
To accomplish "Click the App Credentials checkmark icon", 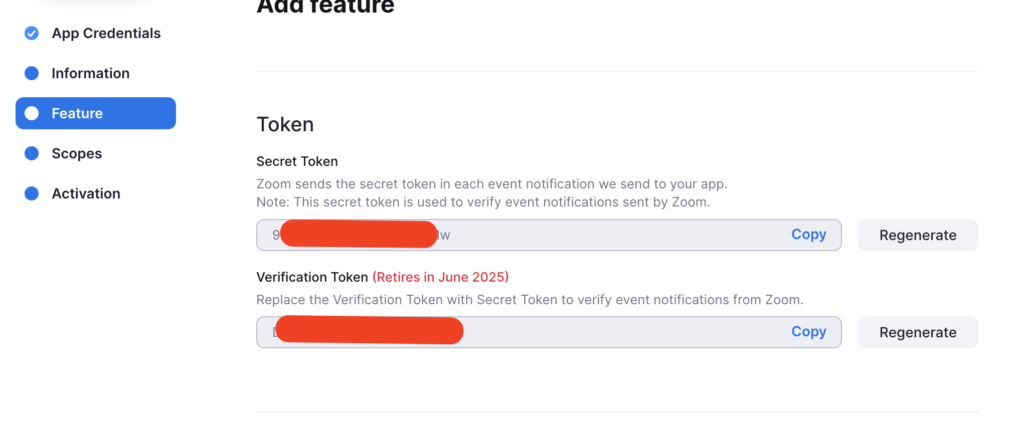I will point(31,33).
